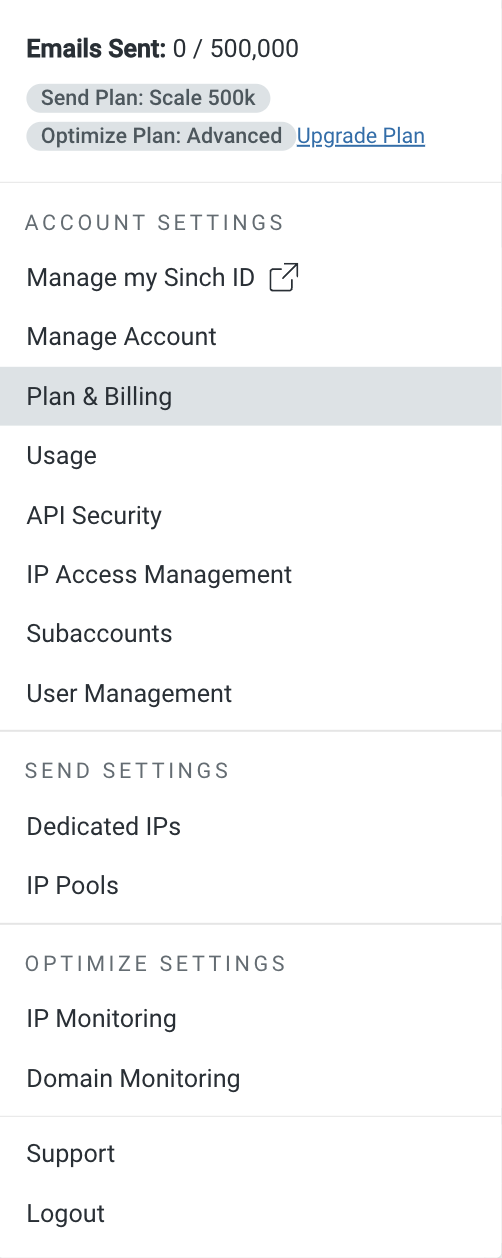Viewport: 502px width, 1258px height.
Task: Select IP Pools
Action: click(x=251, y=886)
